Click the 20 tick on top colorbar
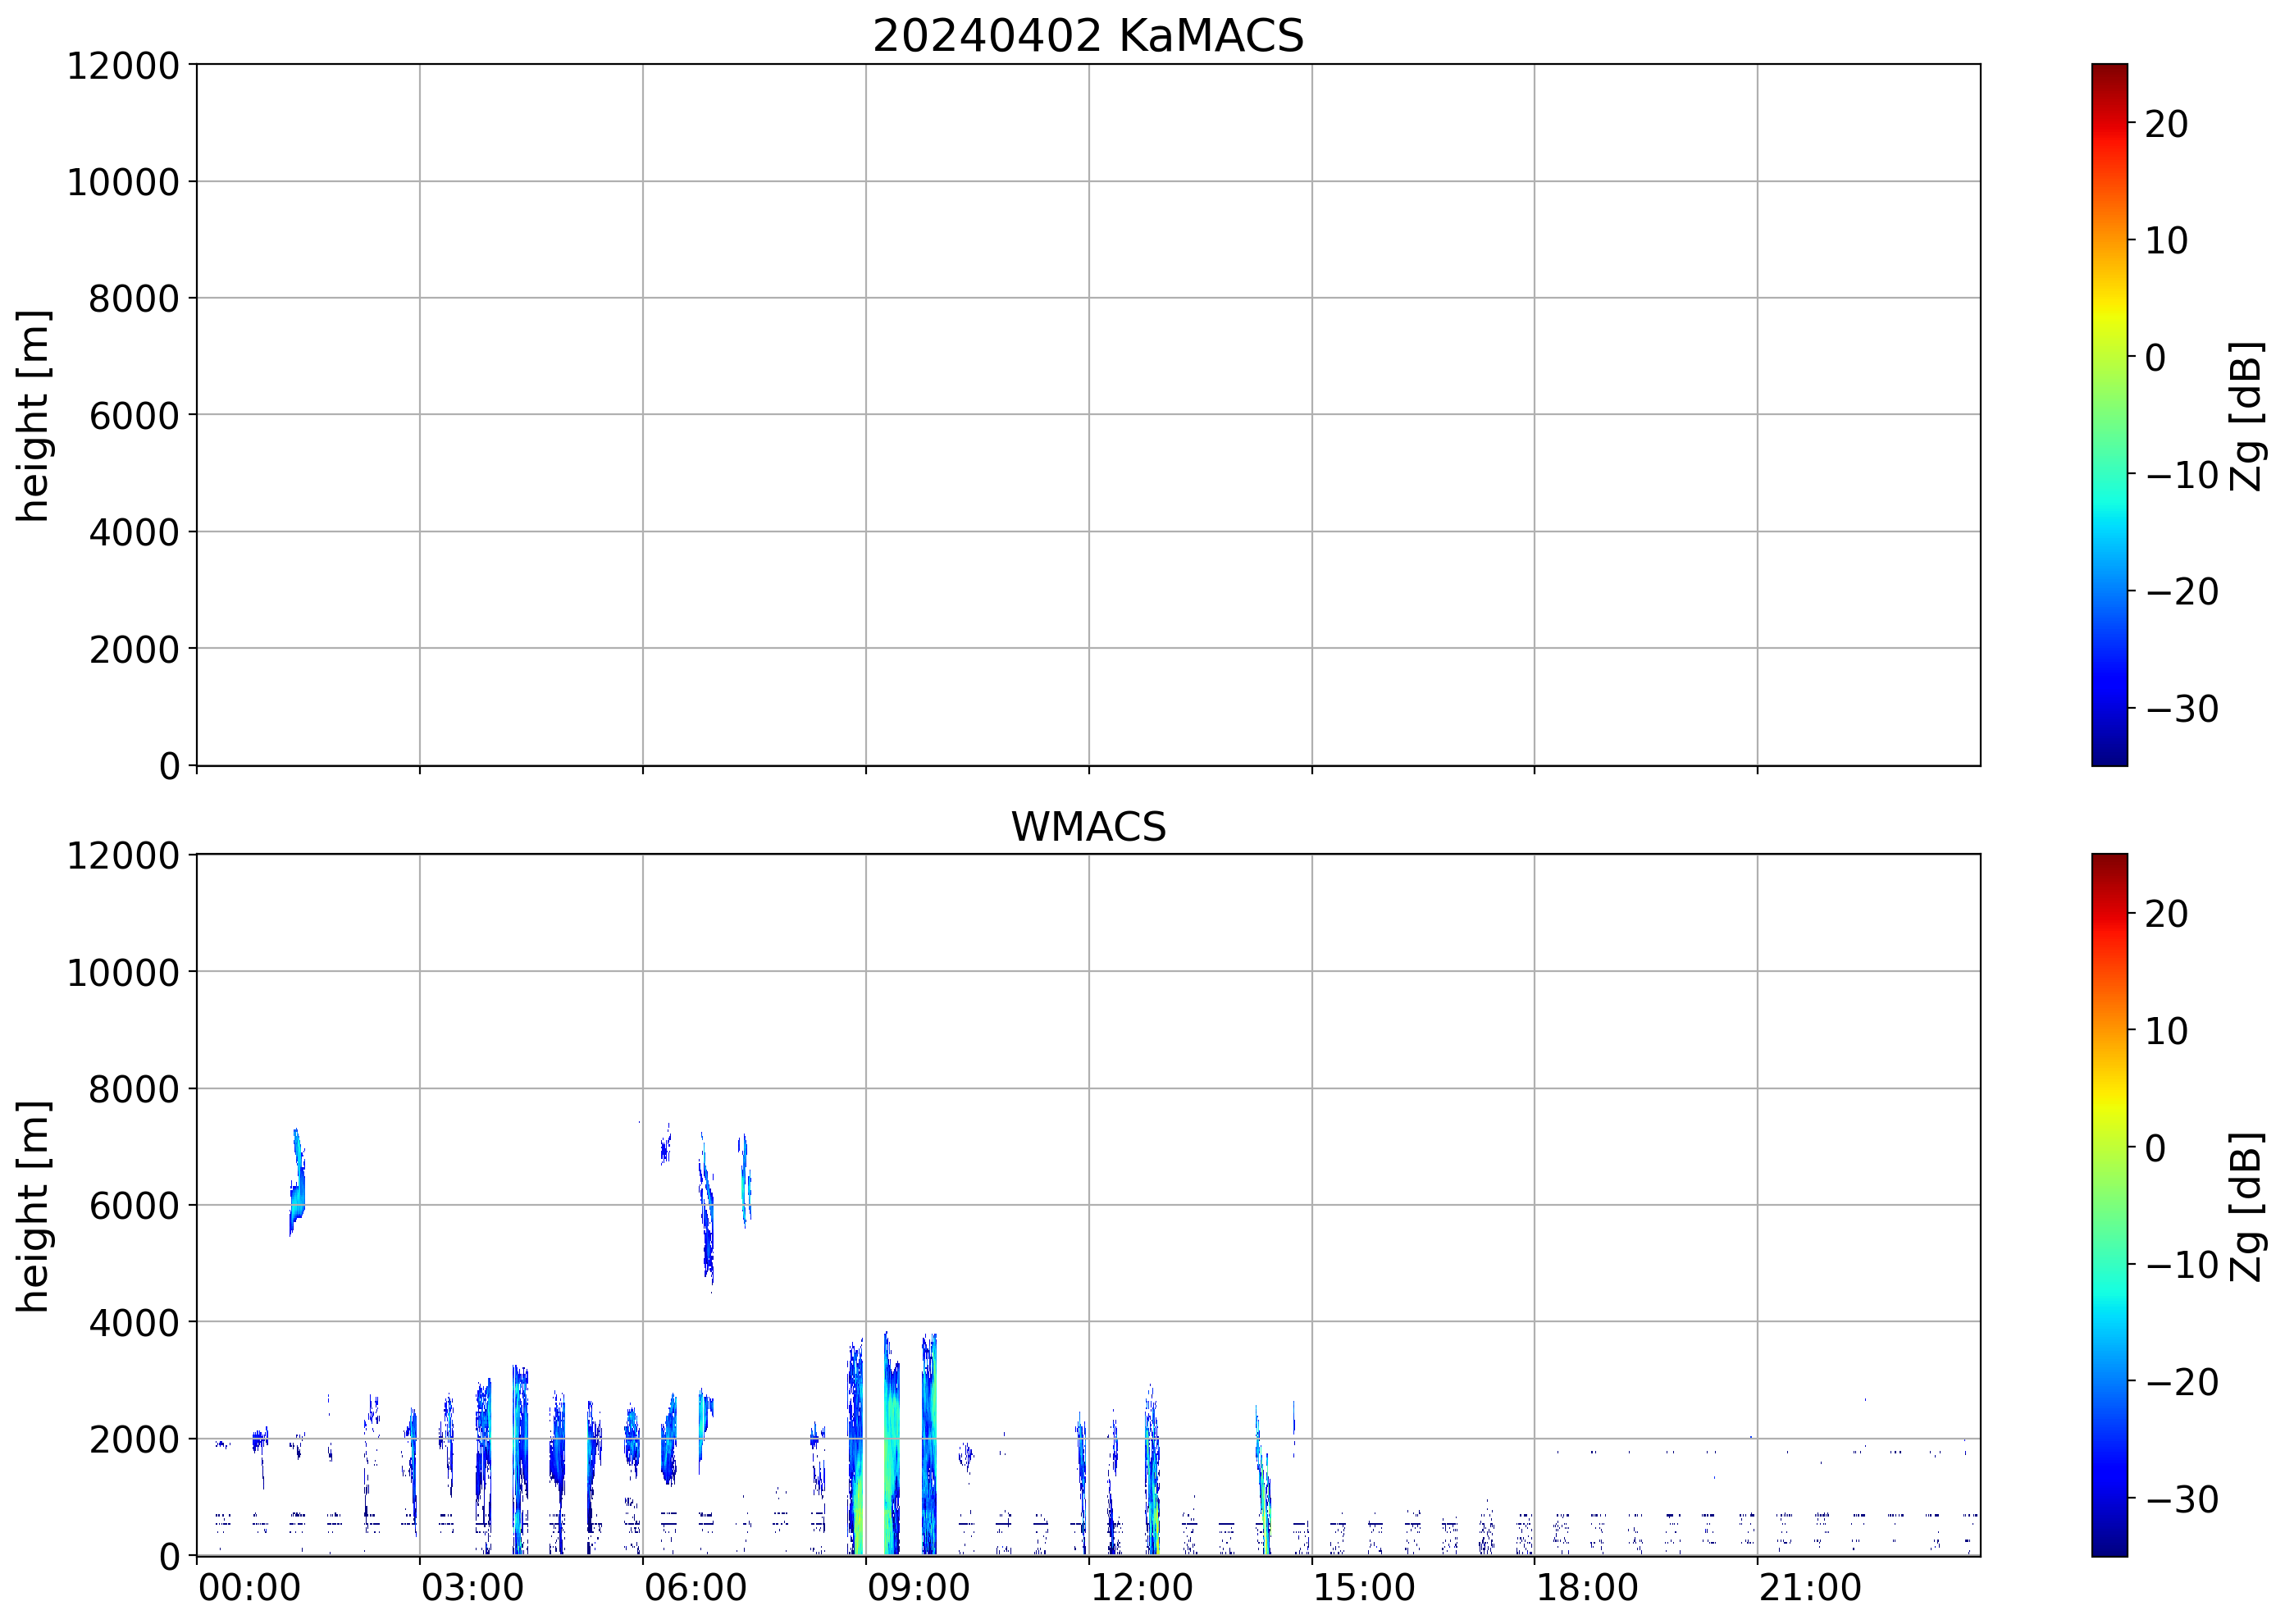 point(2166,124)
